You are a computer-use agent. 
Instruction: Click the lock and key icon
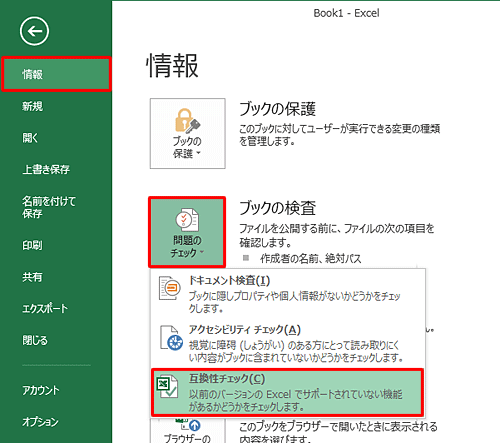(187, 121)
